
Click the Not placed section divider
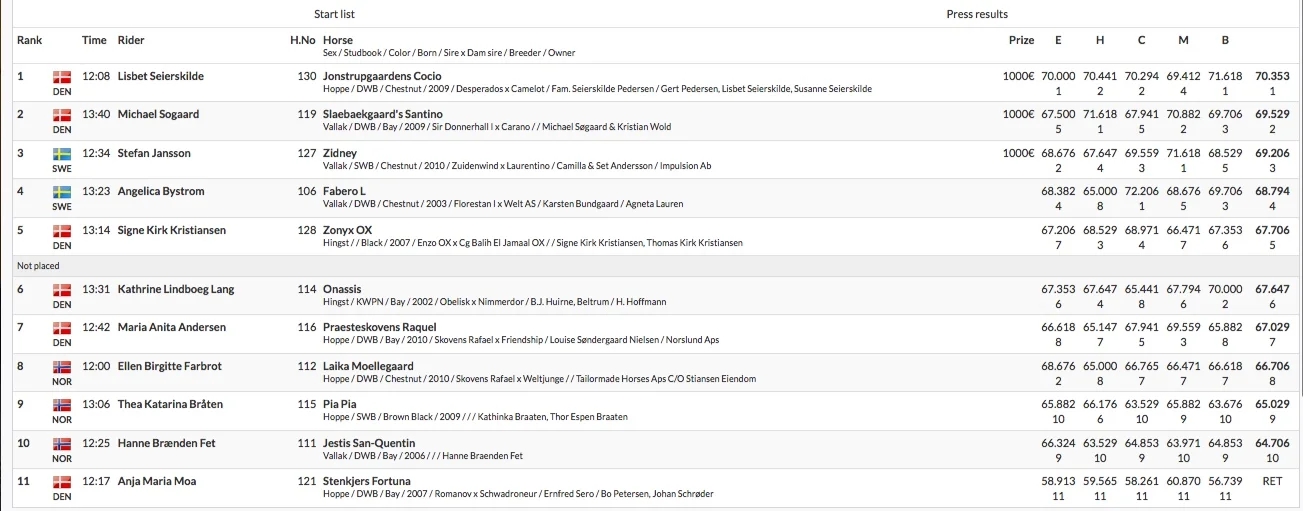pos(651,266)
